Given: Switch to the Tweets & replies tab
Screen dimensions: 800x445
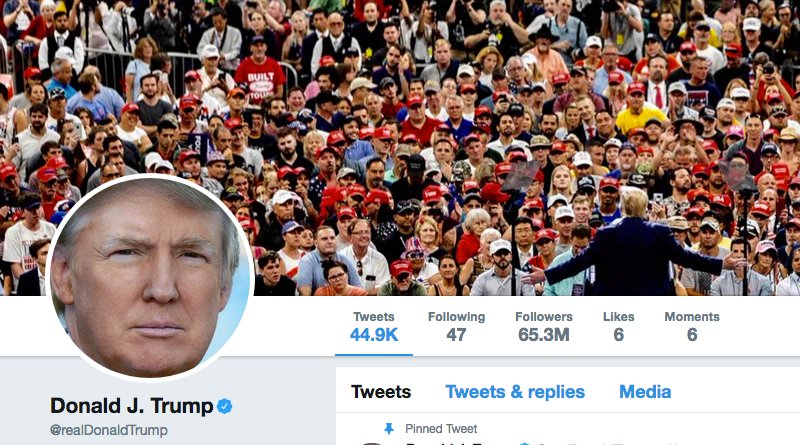Looking at the screenshot, I should (515, 392).
